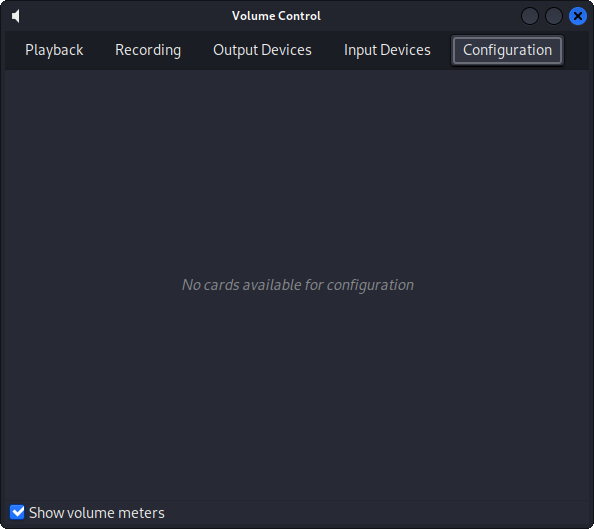Click the Volume Control window title
The height and width of the screenshot is (529, 594).
pos(276,16)
